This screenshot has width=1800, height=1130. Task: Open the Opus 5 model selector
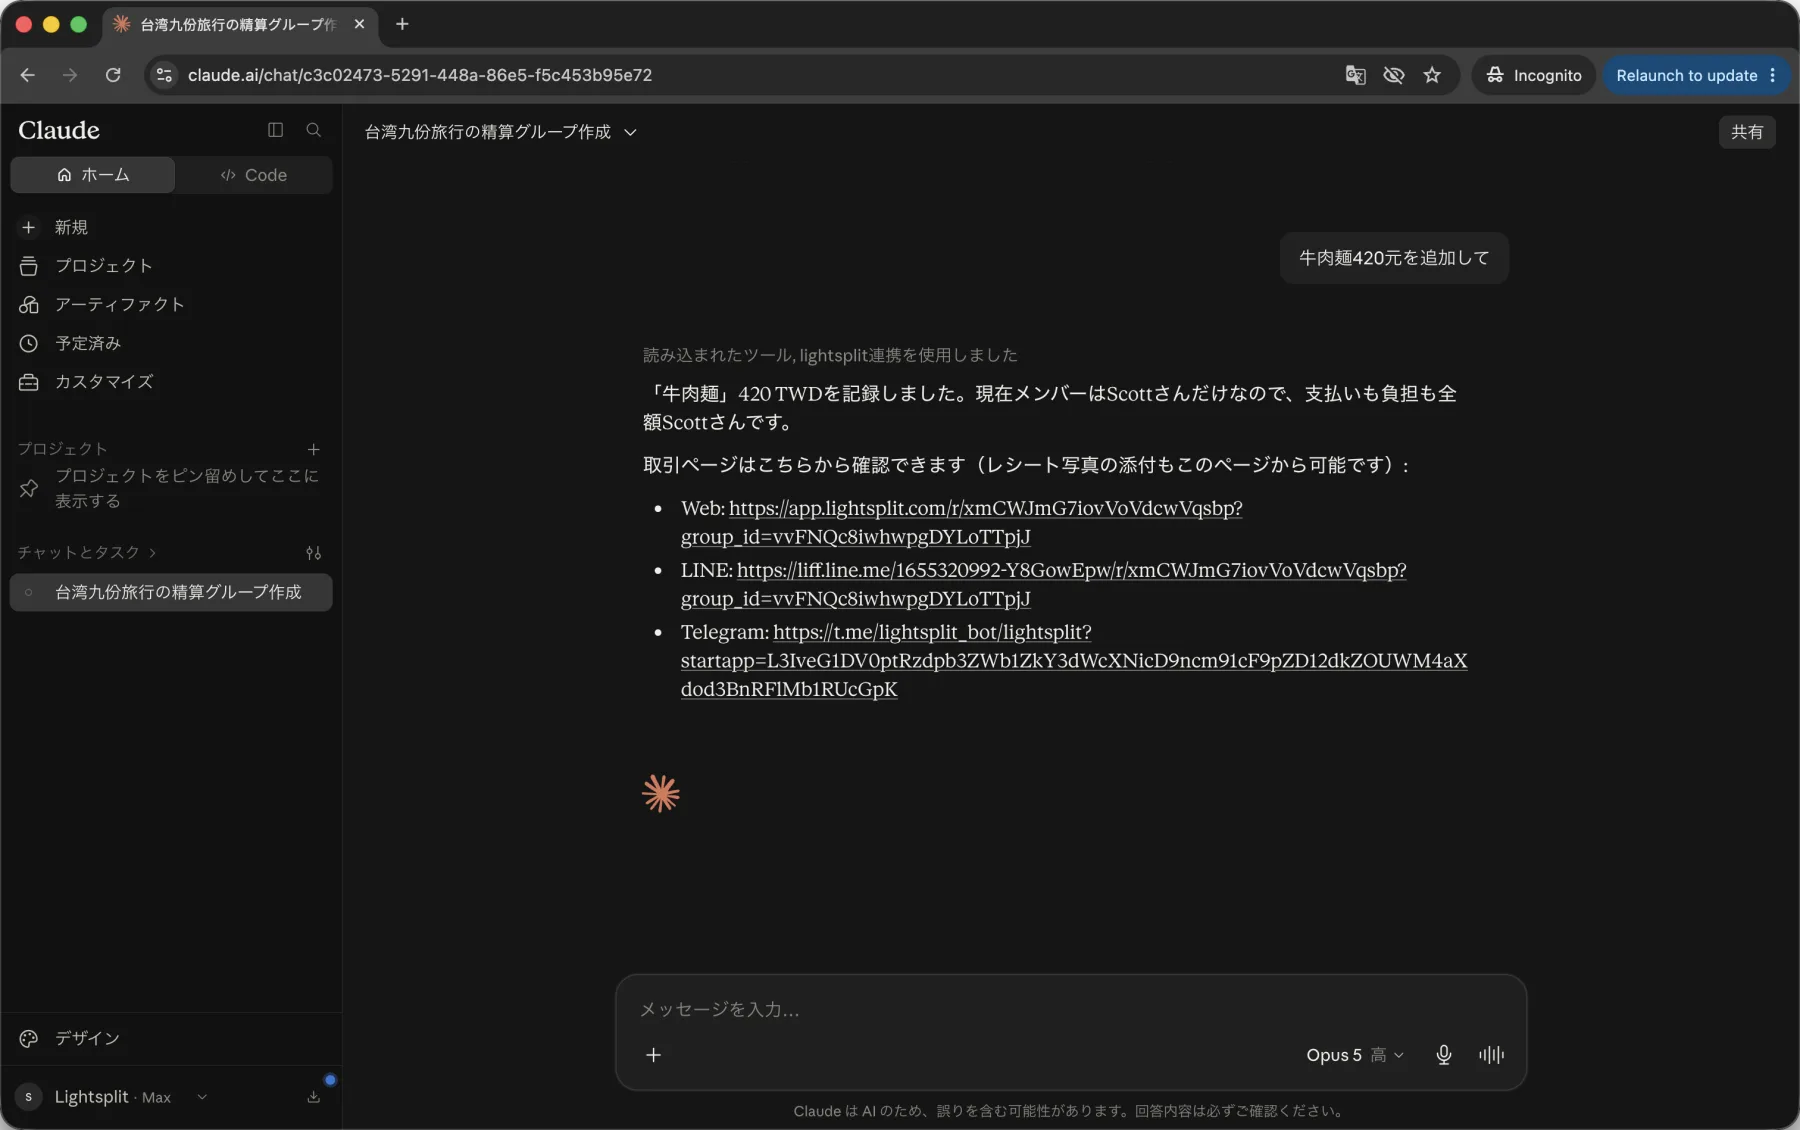click(1355, 1055)
